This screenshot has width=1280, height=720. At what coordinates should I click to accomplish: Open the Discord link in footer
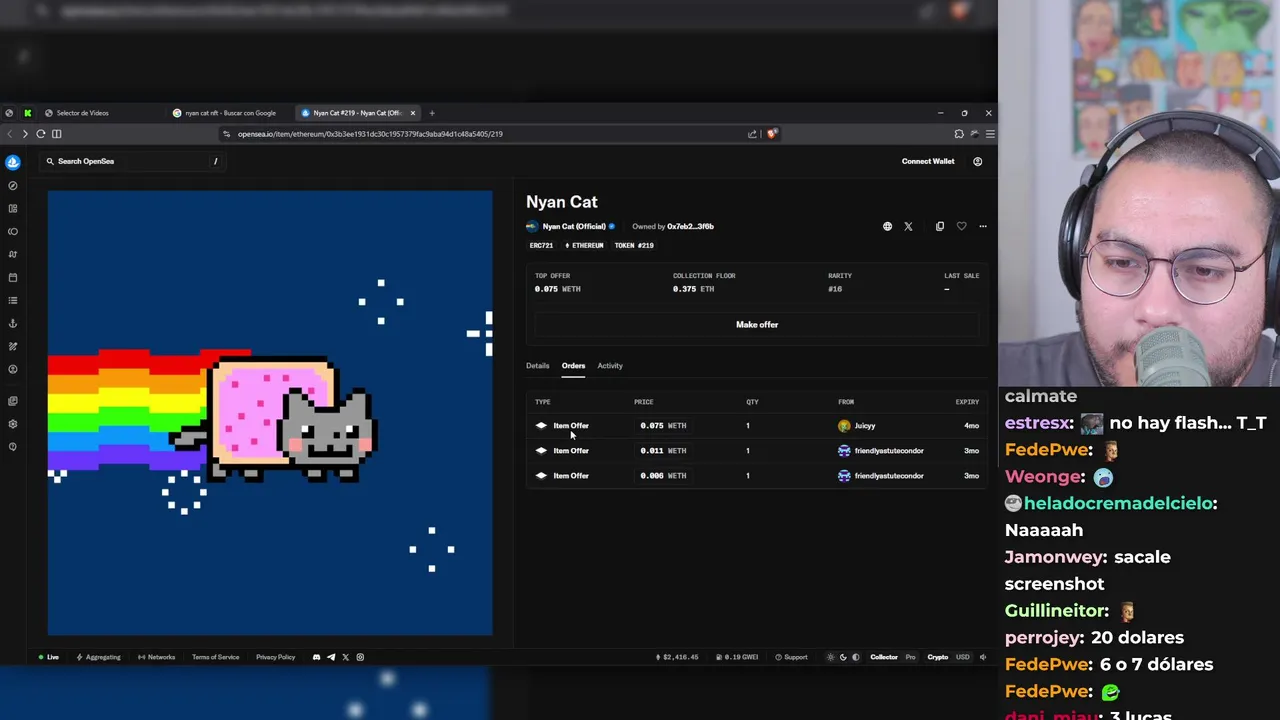pyautogui.click(x=316, y=657)
